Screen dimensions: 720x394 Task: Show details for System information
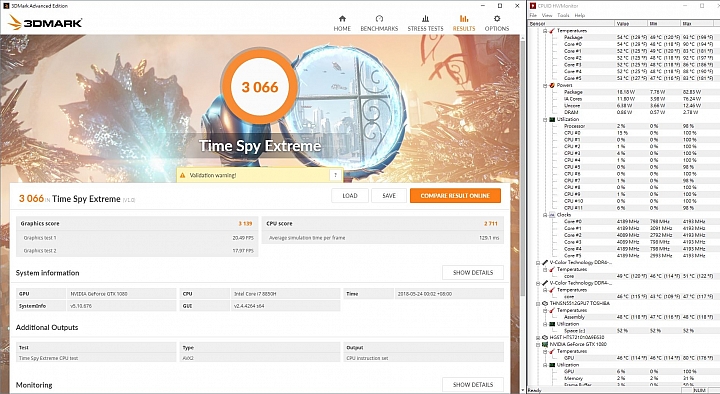point(473,272)
